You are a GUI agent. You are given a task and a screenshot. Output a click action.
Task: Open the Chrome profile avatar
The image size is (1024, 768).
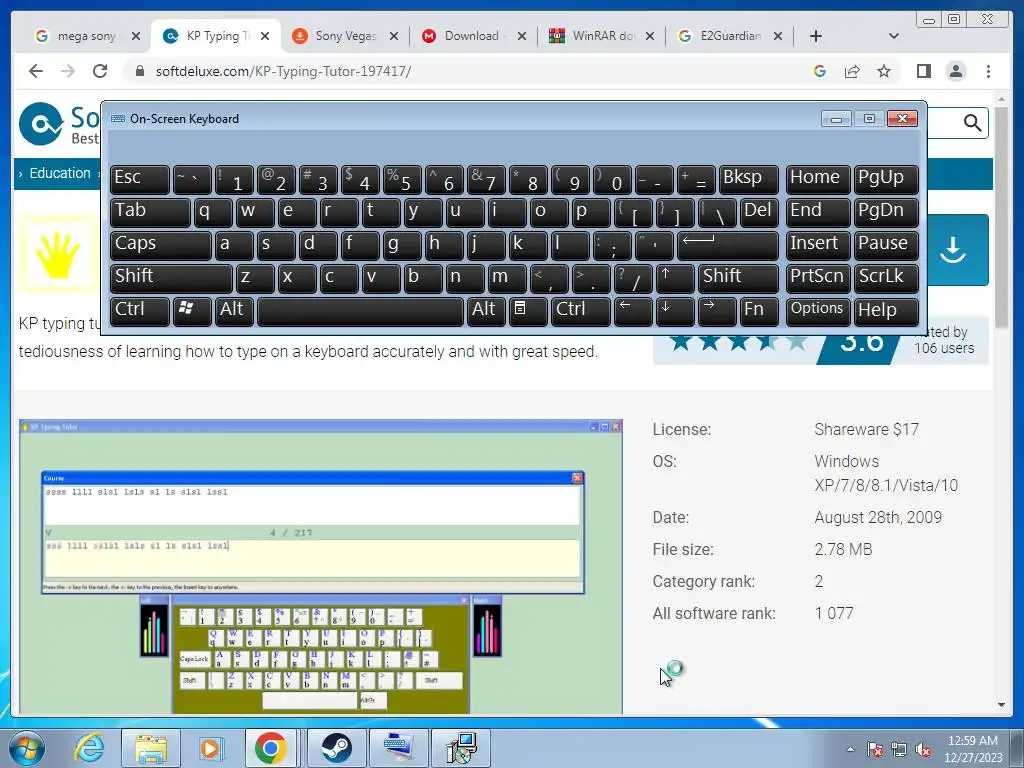tap(956, 71)
